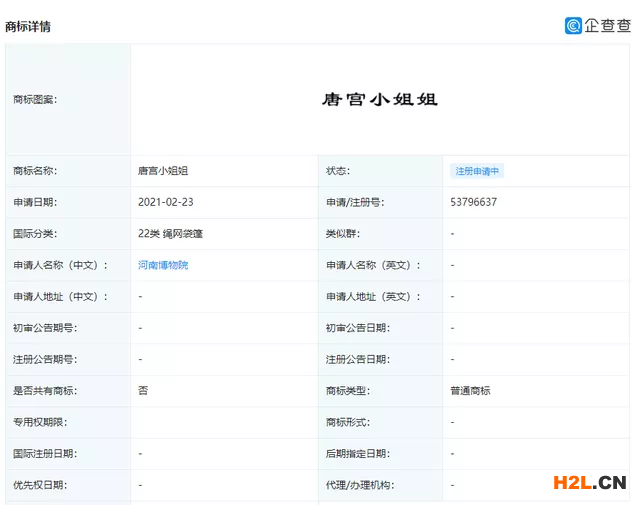Click the 初审公告日期 label
Image resolution: width=640 pixels, height=505 pixels.
[358, 328]
